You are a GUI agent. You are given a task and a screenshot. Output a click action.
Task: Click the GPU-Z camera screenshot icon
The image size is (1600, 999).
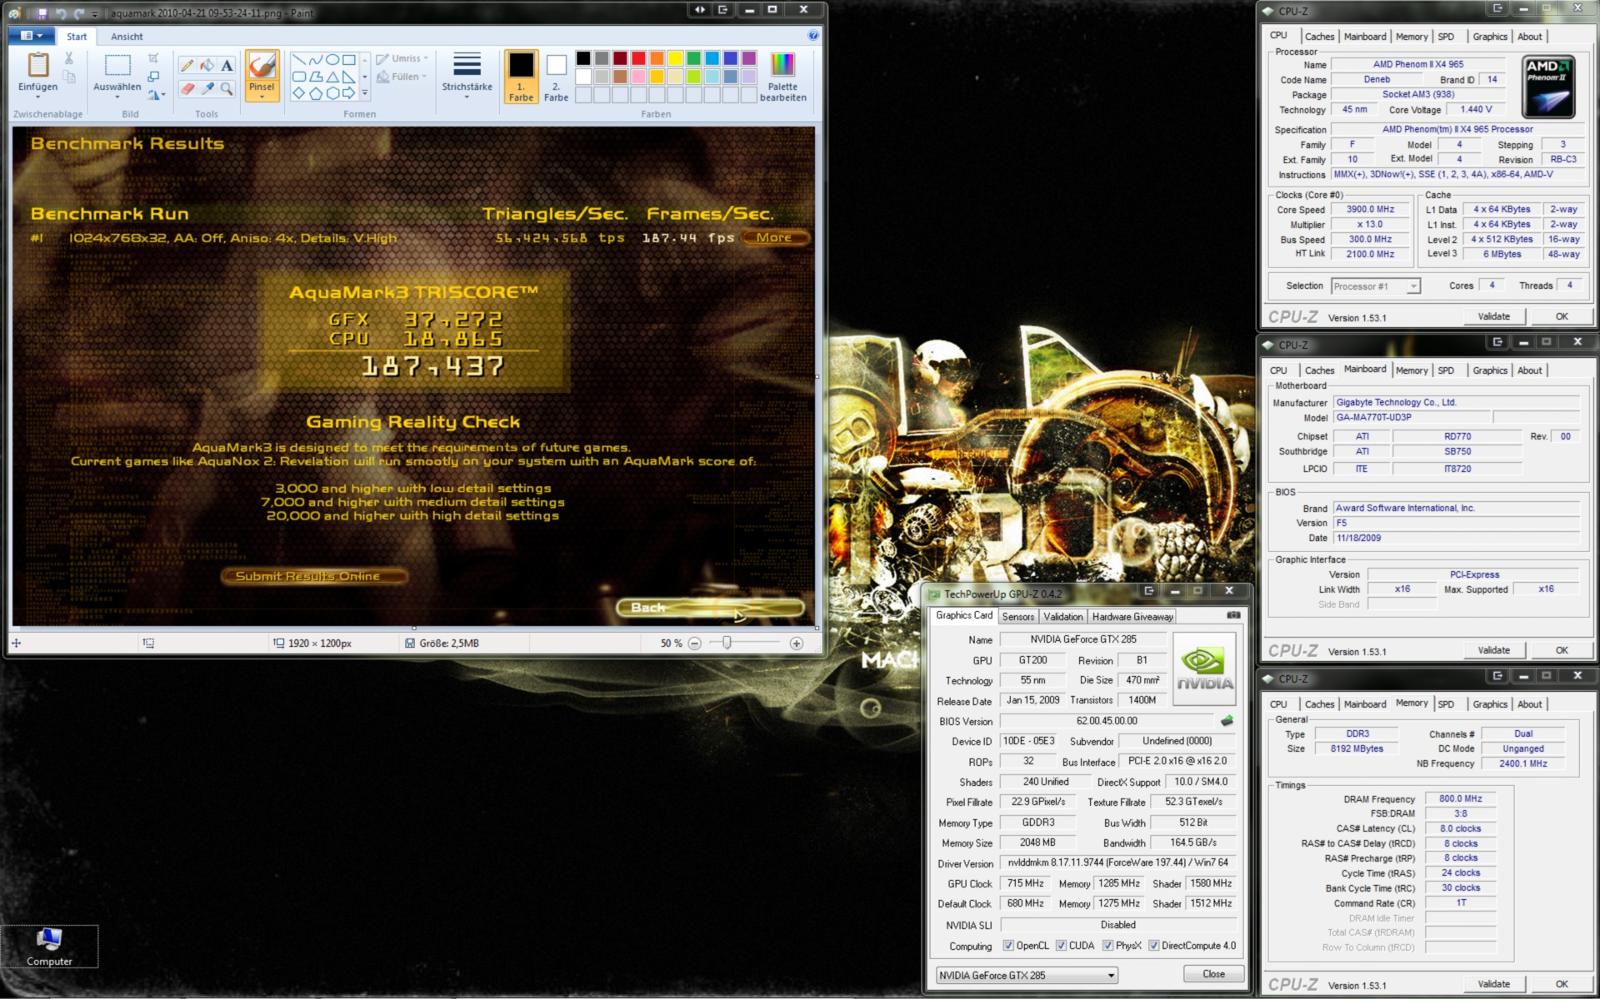tap(1233, 615)
